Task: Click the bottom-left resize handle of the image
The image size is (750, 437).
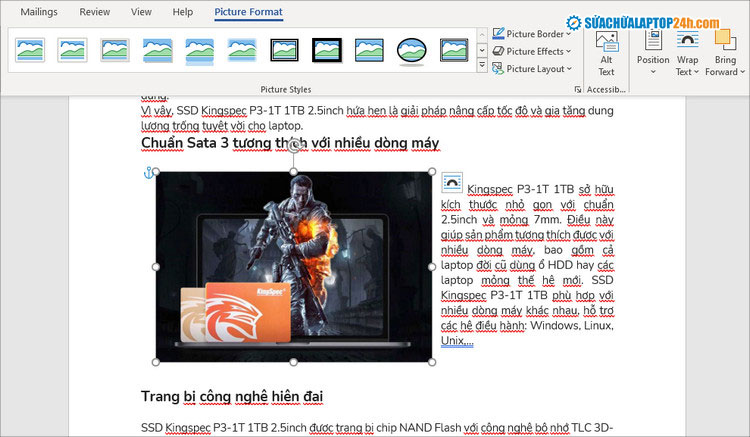Action: [156, 362]
